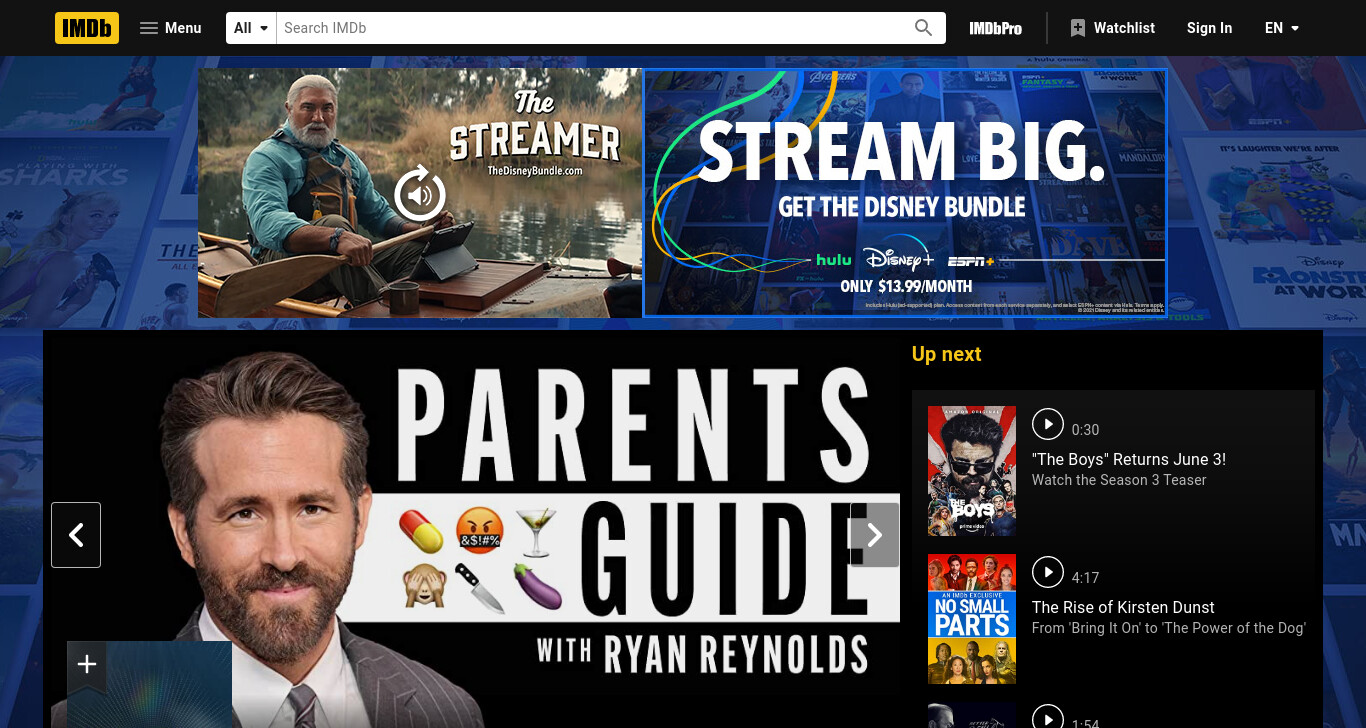Image resolution: width=1366 pixels, height=728 pixels.
Task: Click the Up next heading
Action: click(946, 354)
